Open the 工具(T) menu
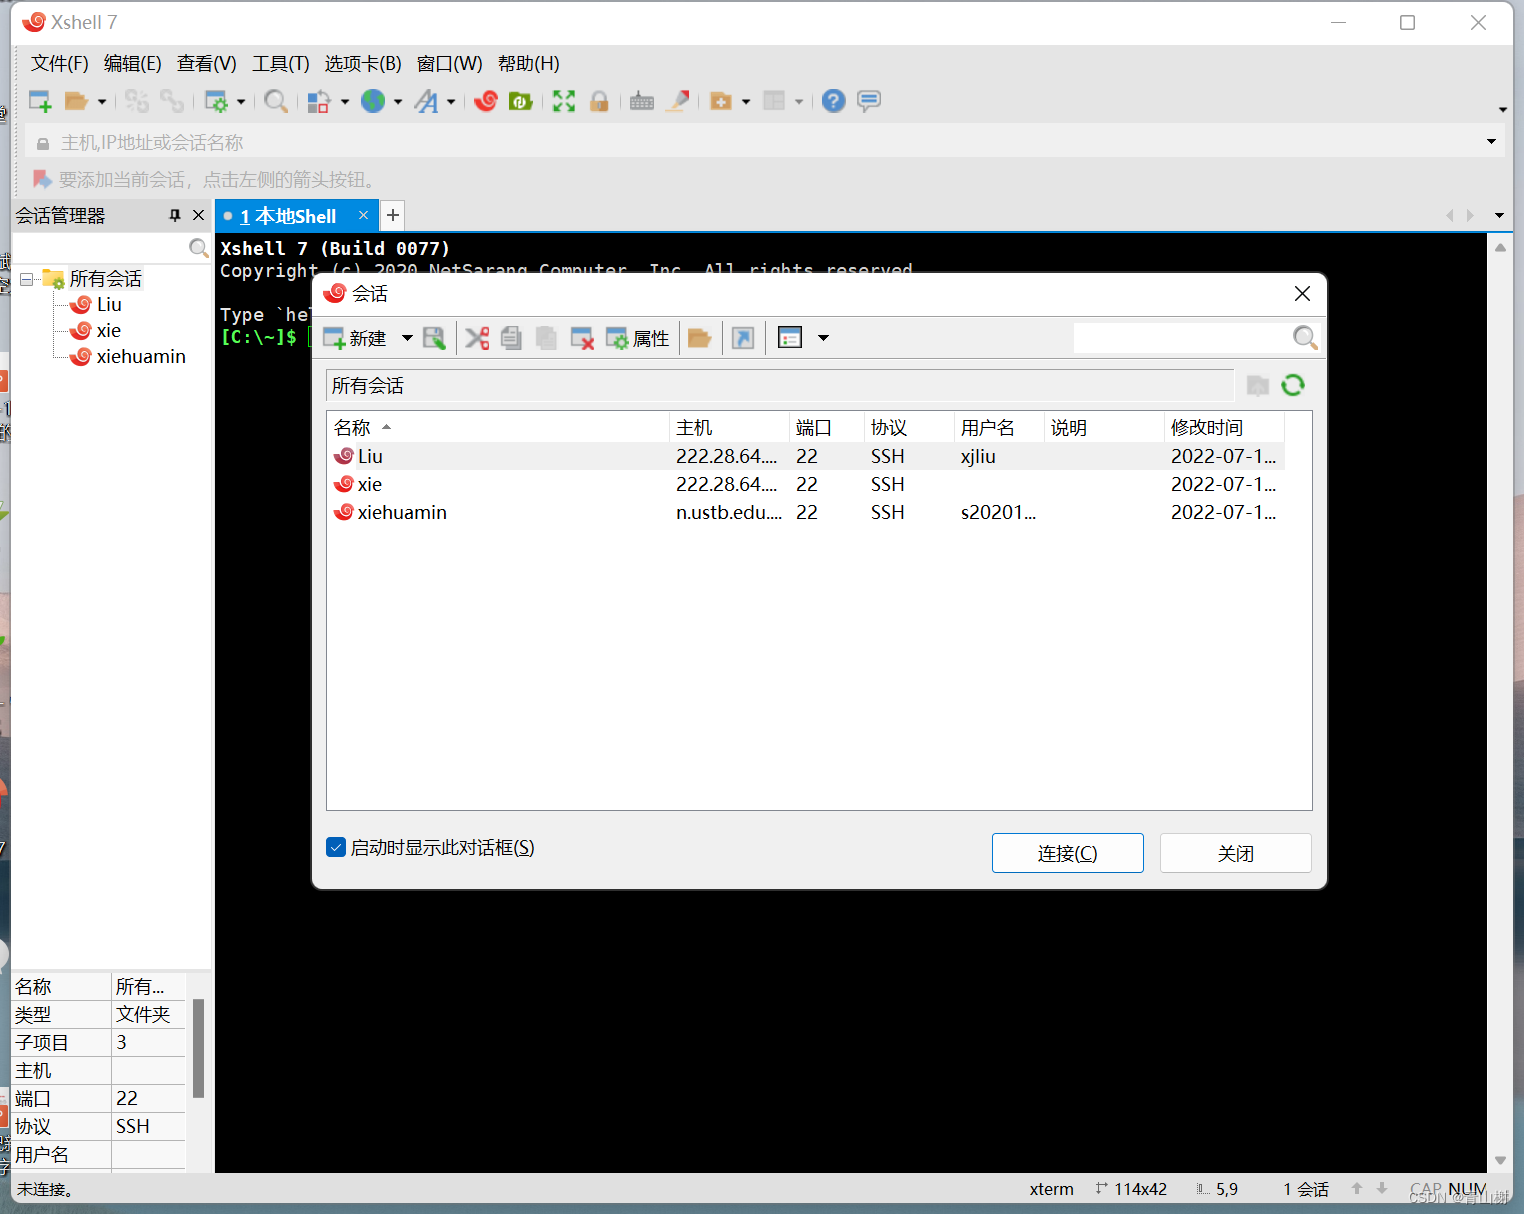The width and height of the screenshot is (1524, 1214). pyautogui.click(x=281, y=63)
